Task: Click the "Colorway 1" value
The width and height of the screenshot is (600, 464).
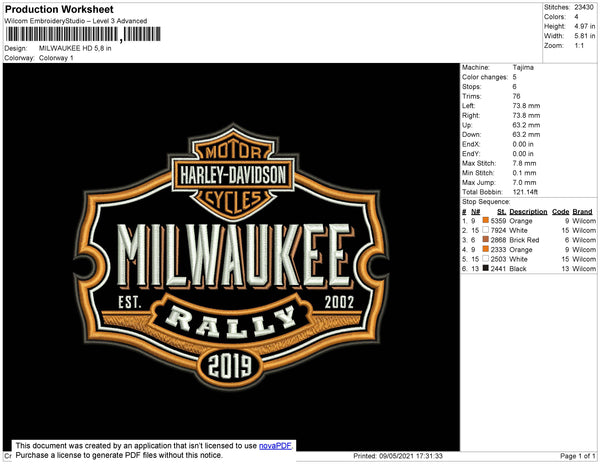Action: tap(56, 58)
